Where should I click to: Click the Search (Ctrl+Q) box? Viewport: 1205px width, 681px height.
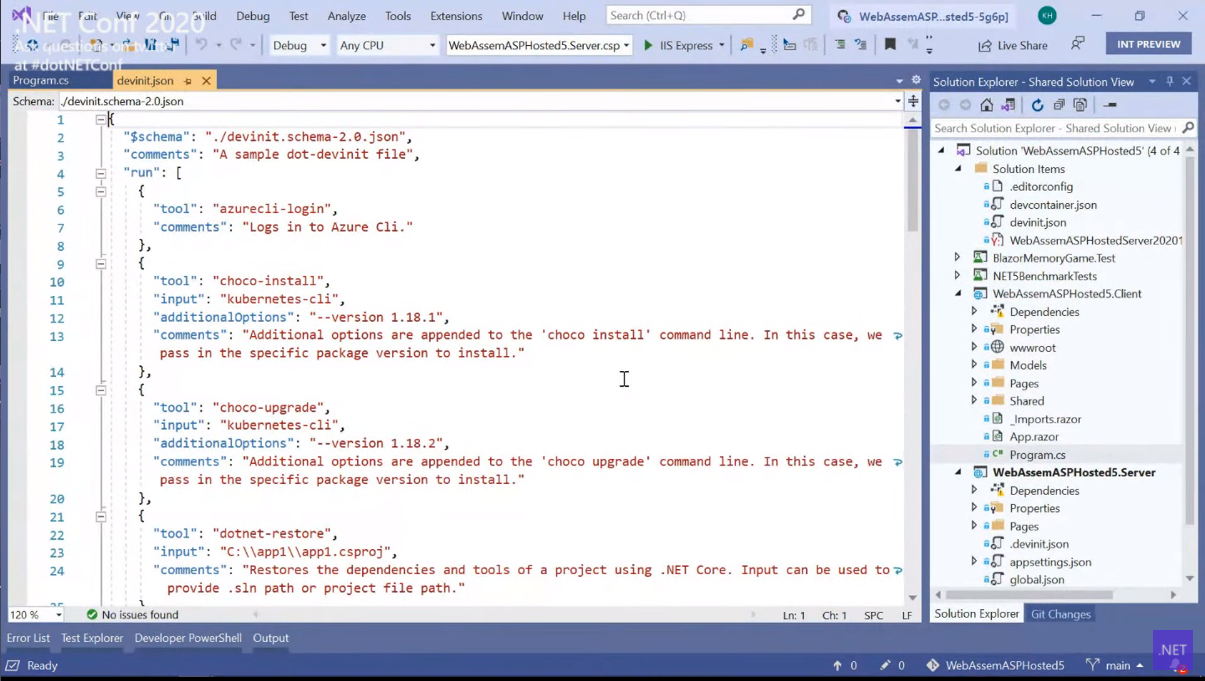click(708, 15)
